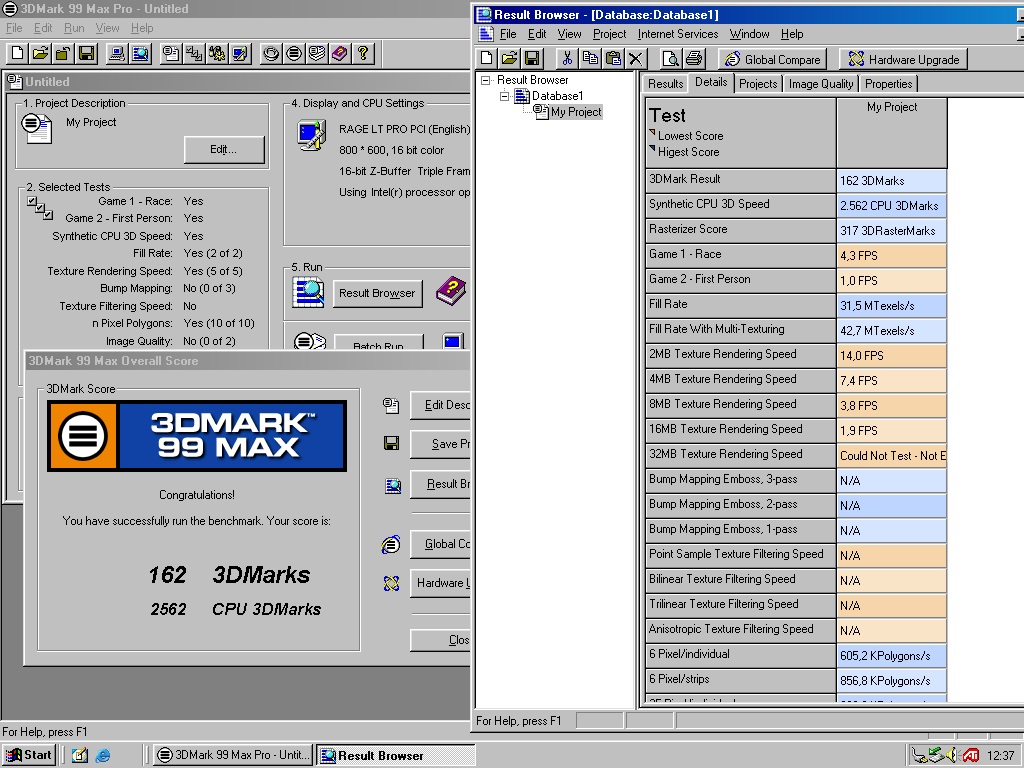Click the Fill Rate With Multi-Texturing row label

tap(741, 329)
